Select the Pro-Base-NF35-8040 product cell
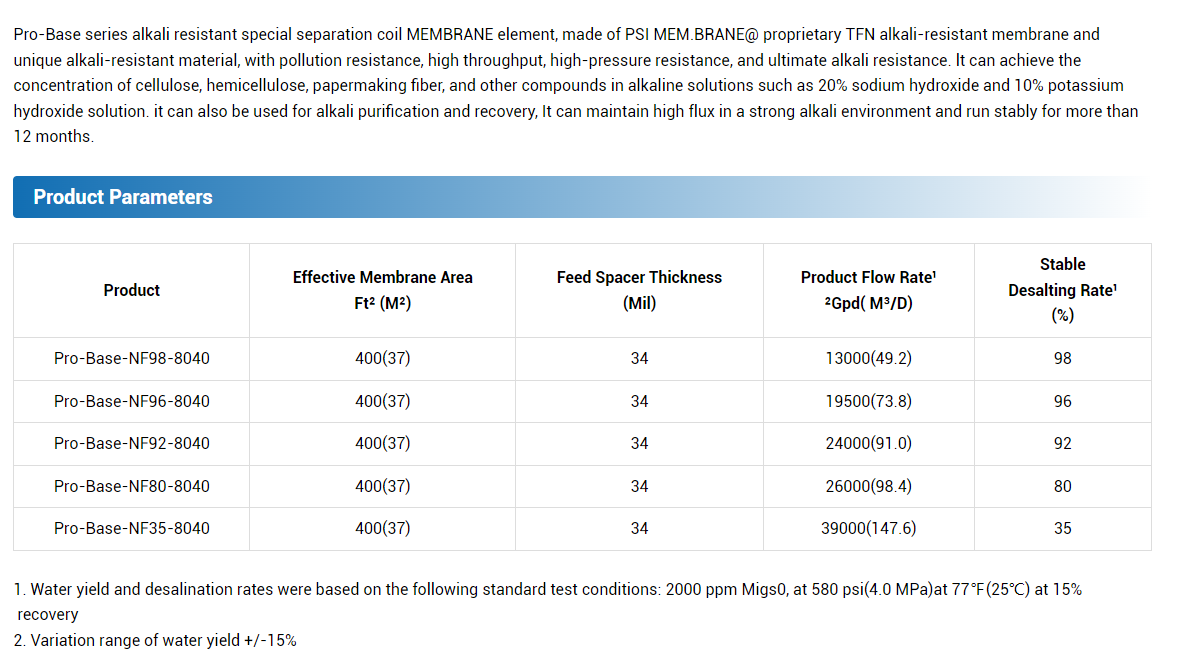This screenshot has height=669, width=1177. coord(131,529)
